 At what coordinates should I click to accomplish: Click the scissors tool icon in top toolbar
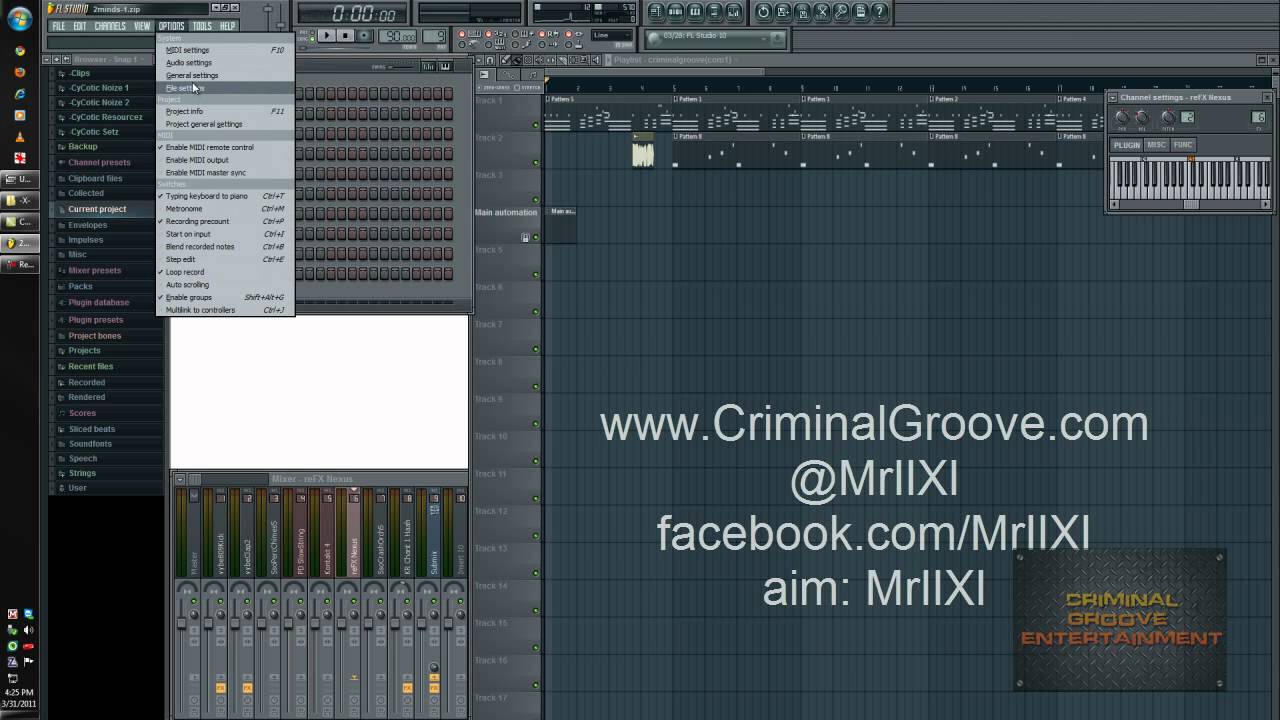pos(822,12)
